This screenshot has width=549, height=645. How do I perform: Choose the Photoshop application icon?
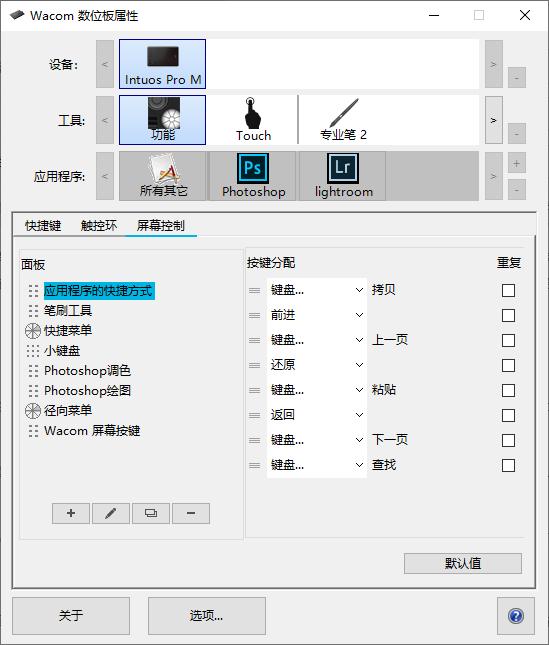point(252,176)
